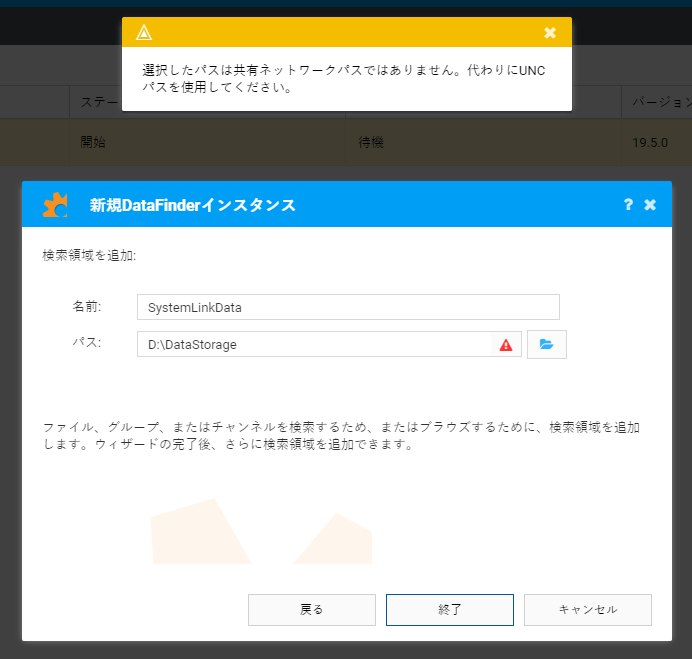Cancel the wizard with キャンセル button

(587, 610)
